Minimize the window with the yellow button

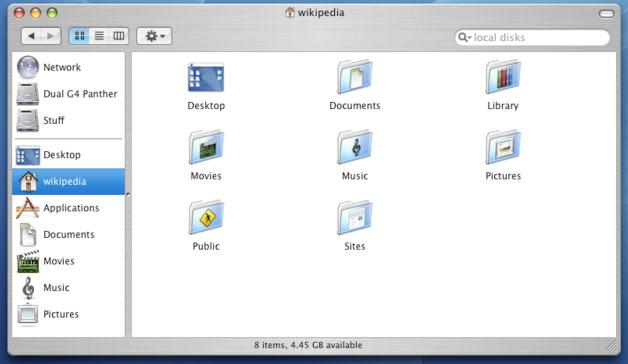pyautogui.click(x=36, y=13)
